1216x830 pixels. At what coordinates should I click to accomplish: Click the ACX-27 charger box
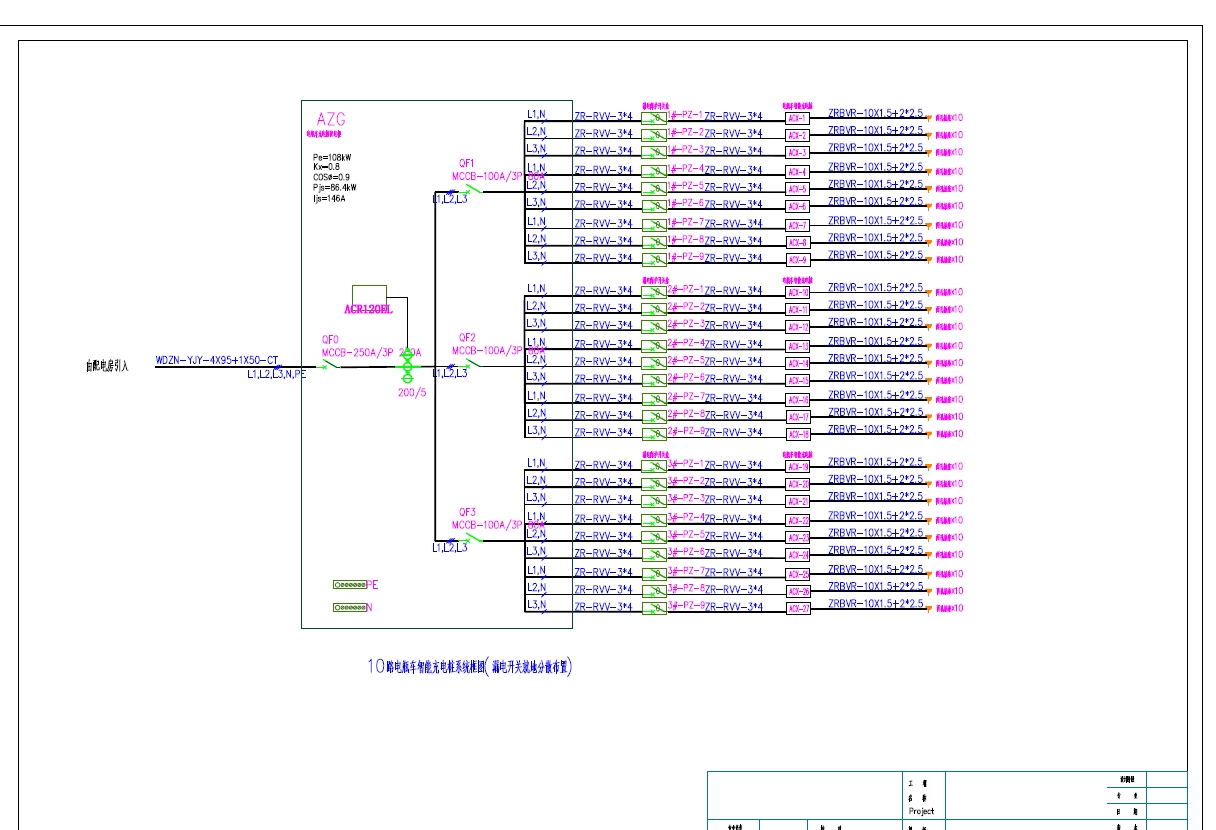point(797,608)
